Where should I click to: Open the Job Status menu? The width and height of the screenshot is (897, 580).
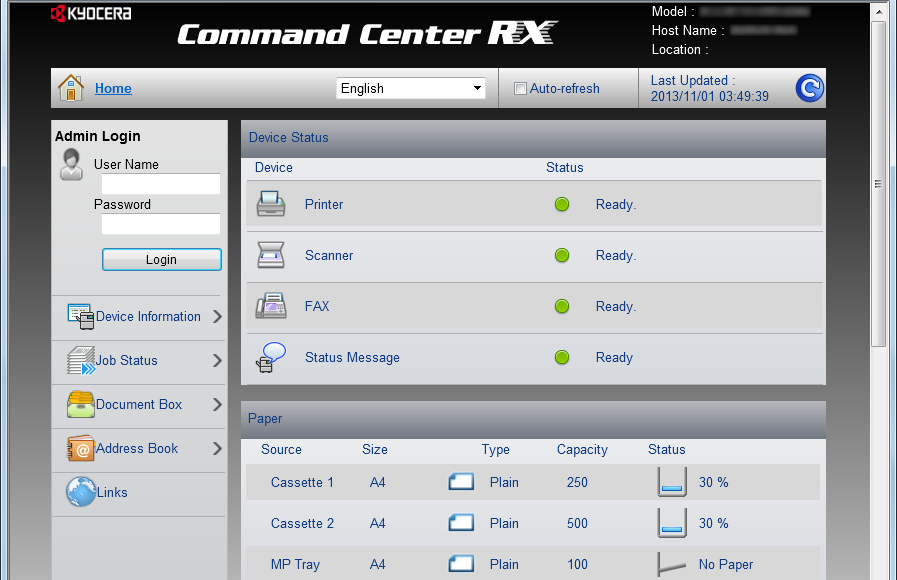(126, 360)
